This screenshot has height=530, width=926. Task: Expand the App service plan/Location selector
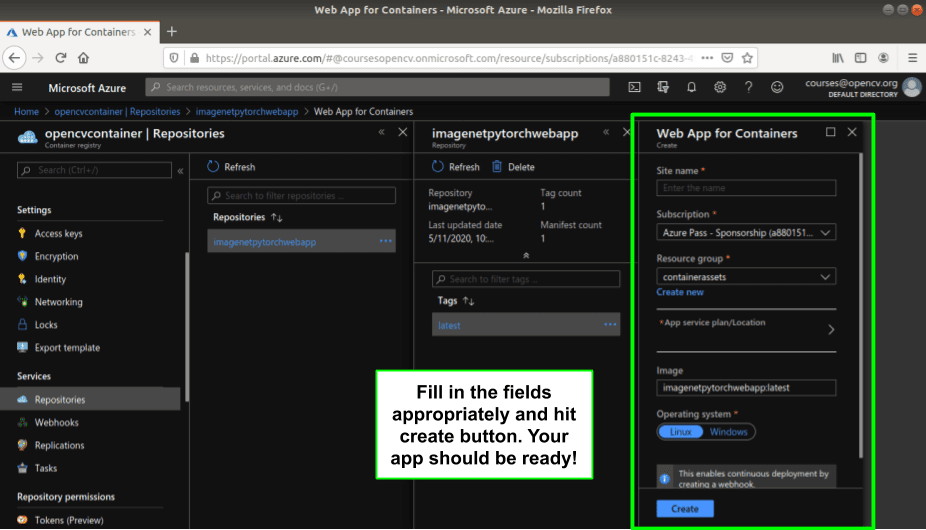(x=746, y=330)
